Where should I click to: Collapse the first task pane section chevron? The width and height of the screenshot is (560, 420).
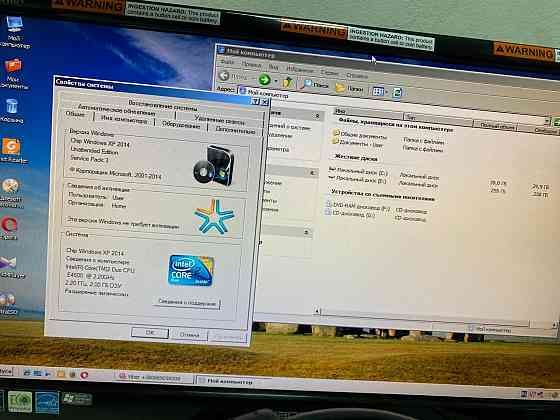click(x=317, y=116)
